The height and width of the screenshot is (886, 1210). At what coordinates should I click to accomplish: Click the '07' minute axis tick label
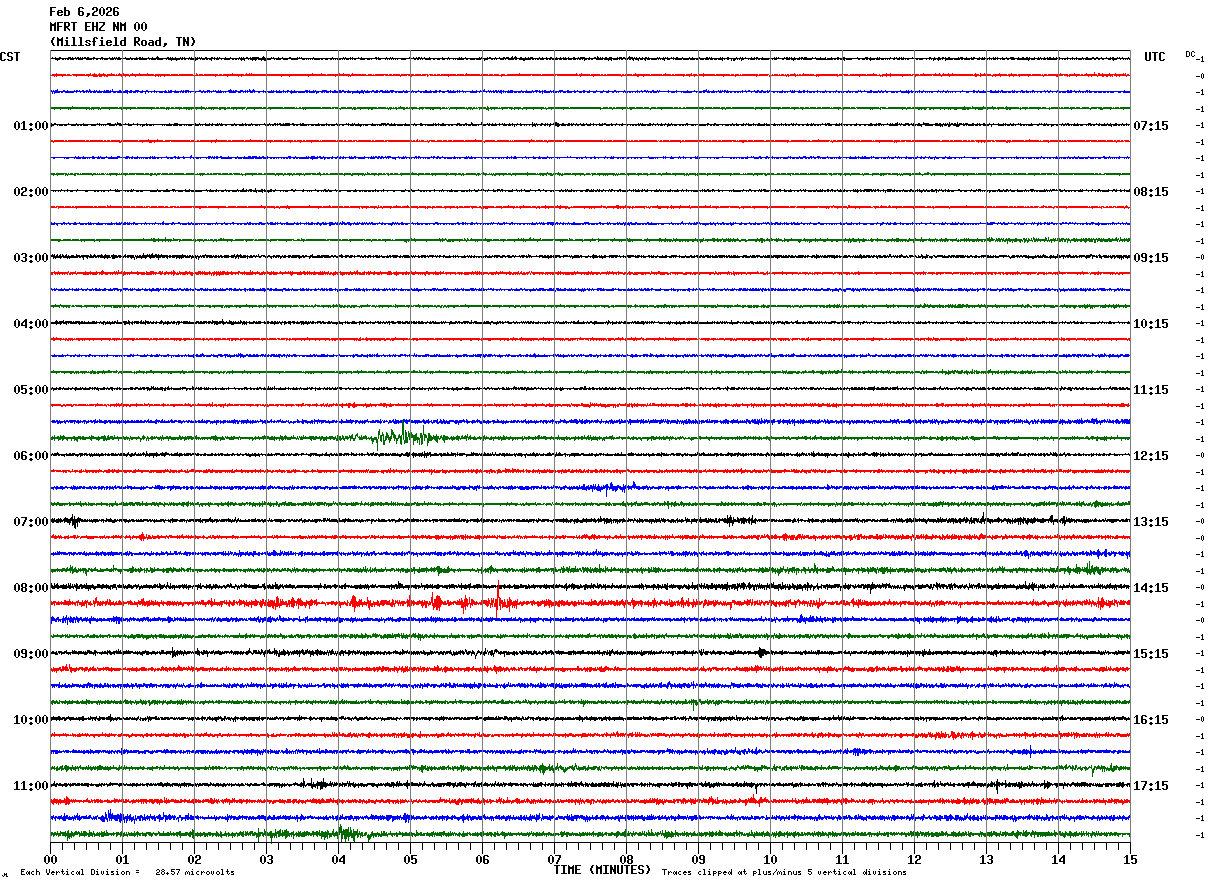click(554, 860)
